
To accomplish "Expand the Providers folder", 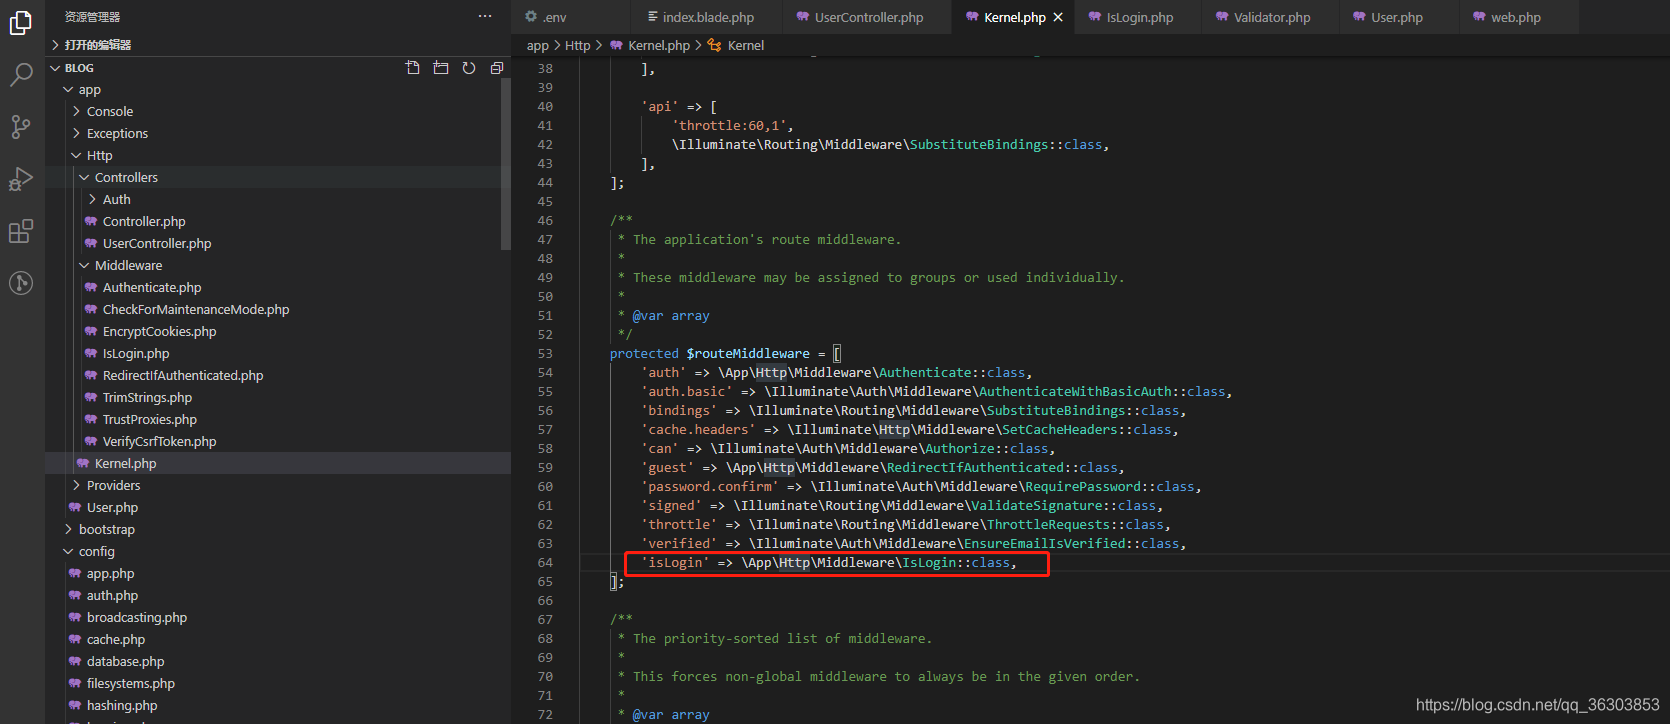I will (x=278, y=485).
